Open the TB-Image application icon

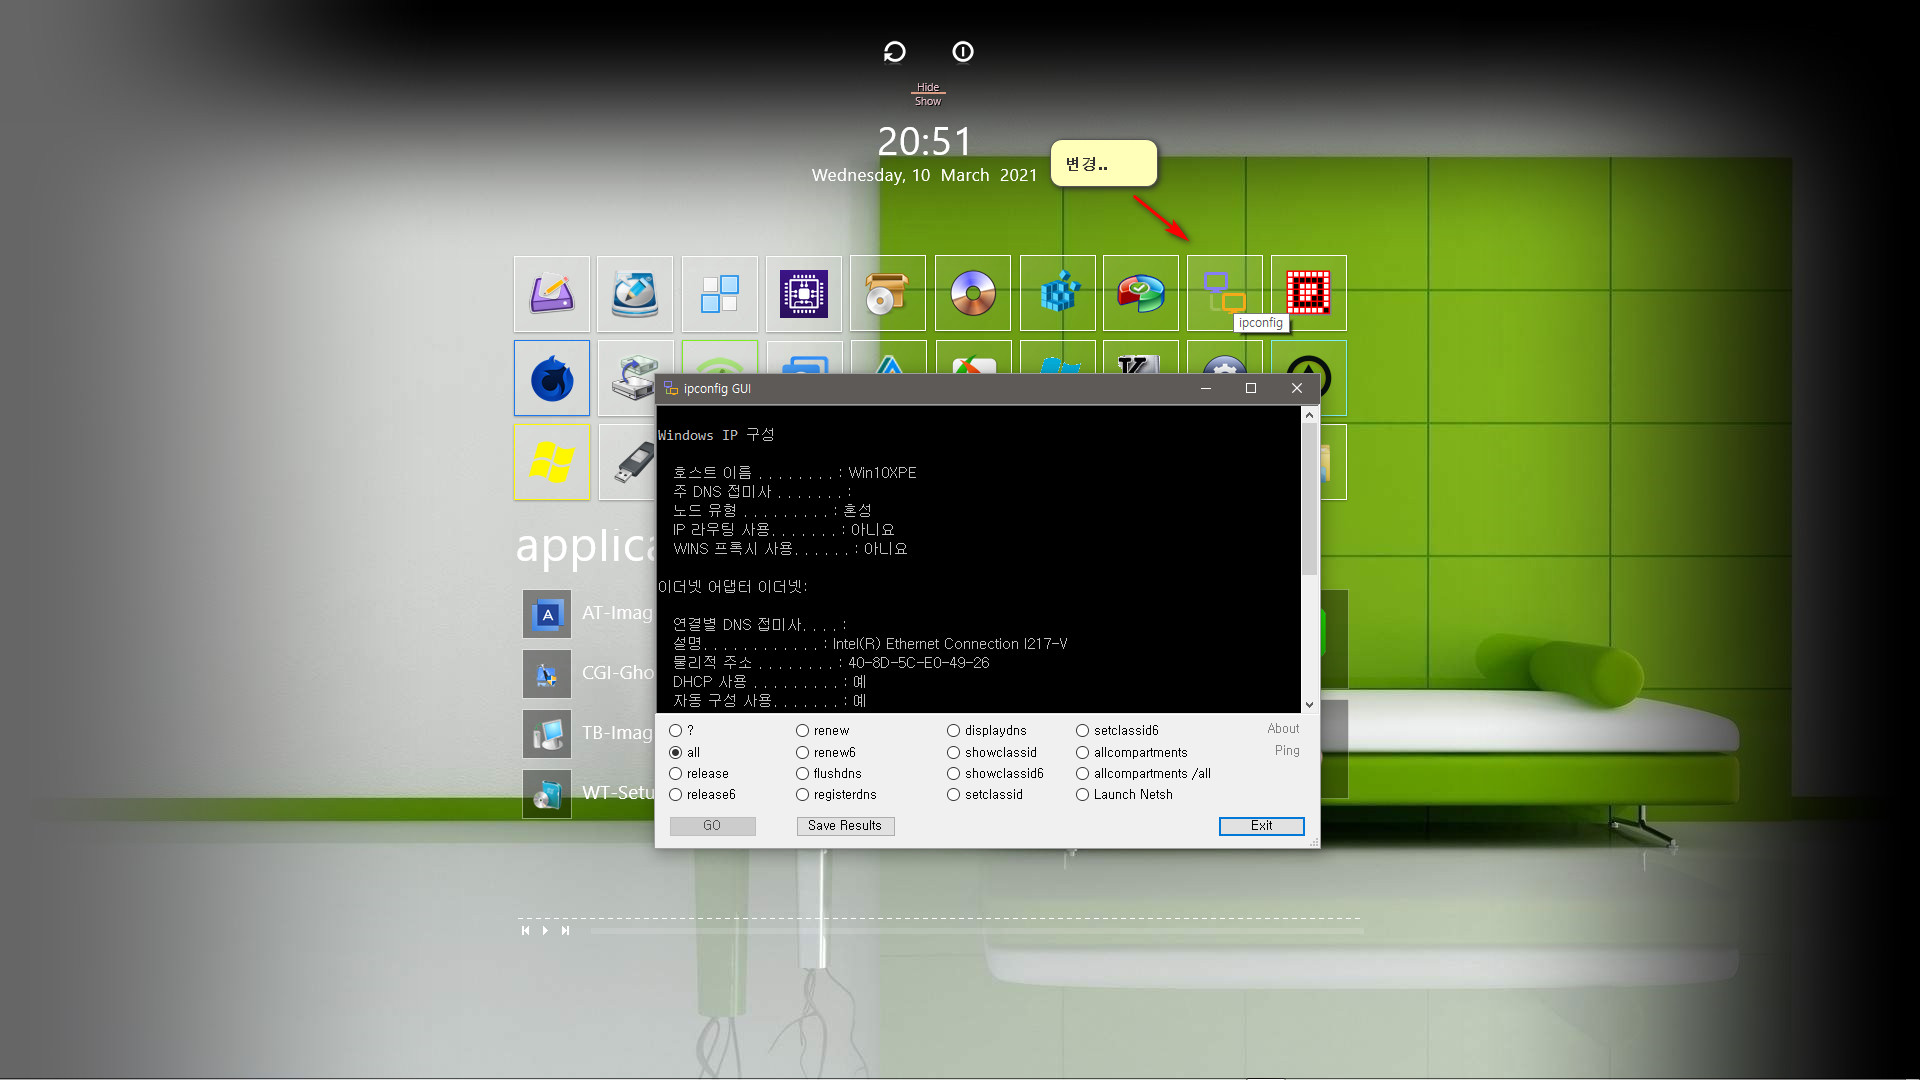(547, 734)
